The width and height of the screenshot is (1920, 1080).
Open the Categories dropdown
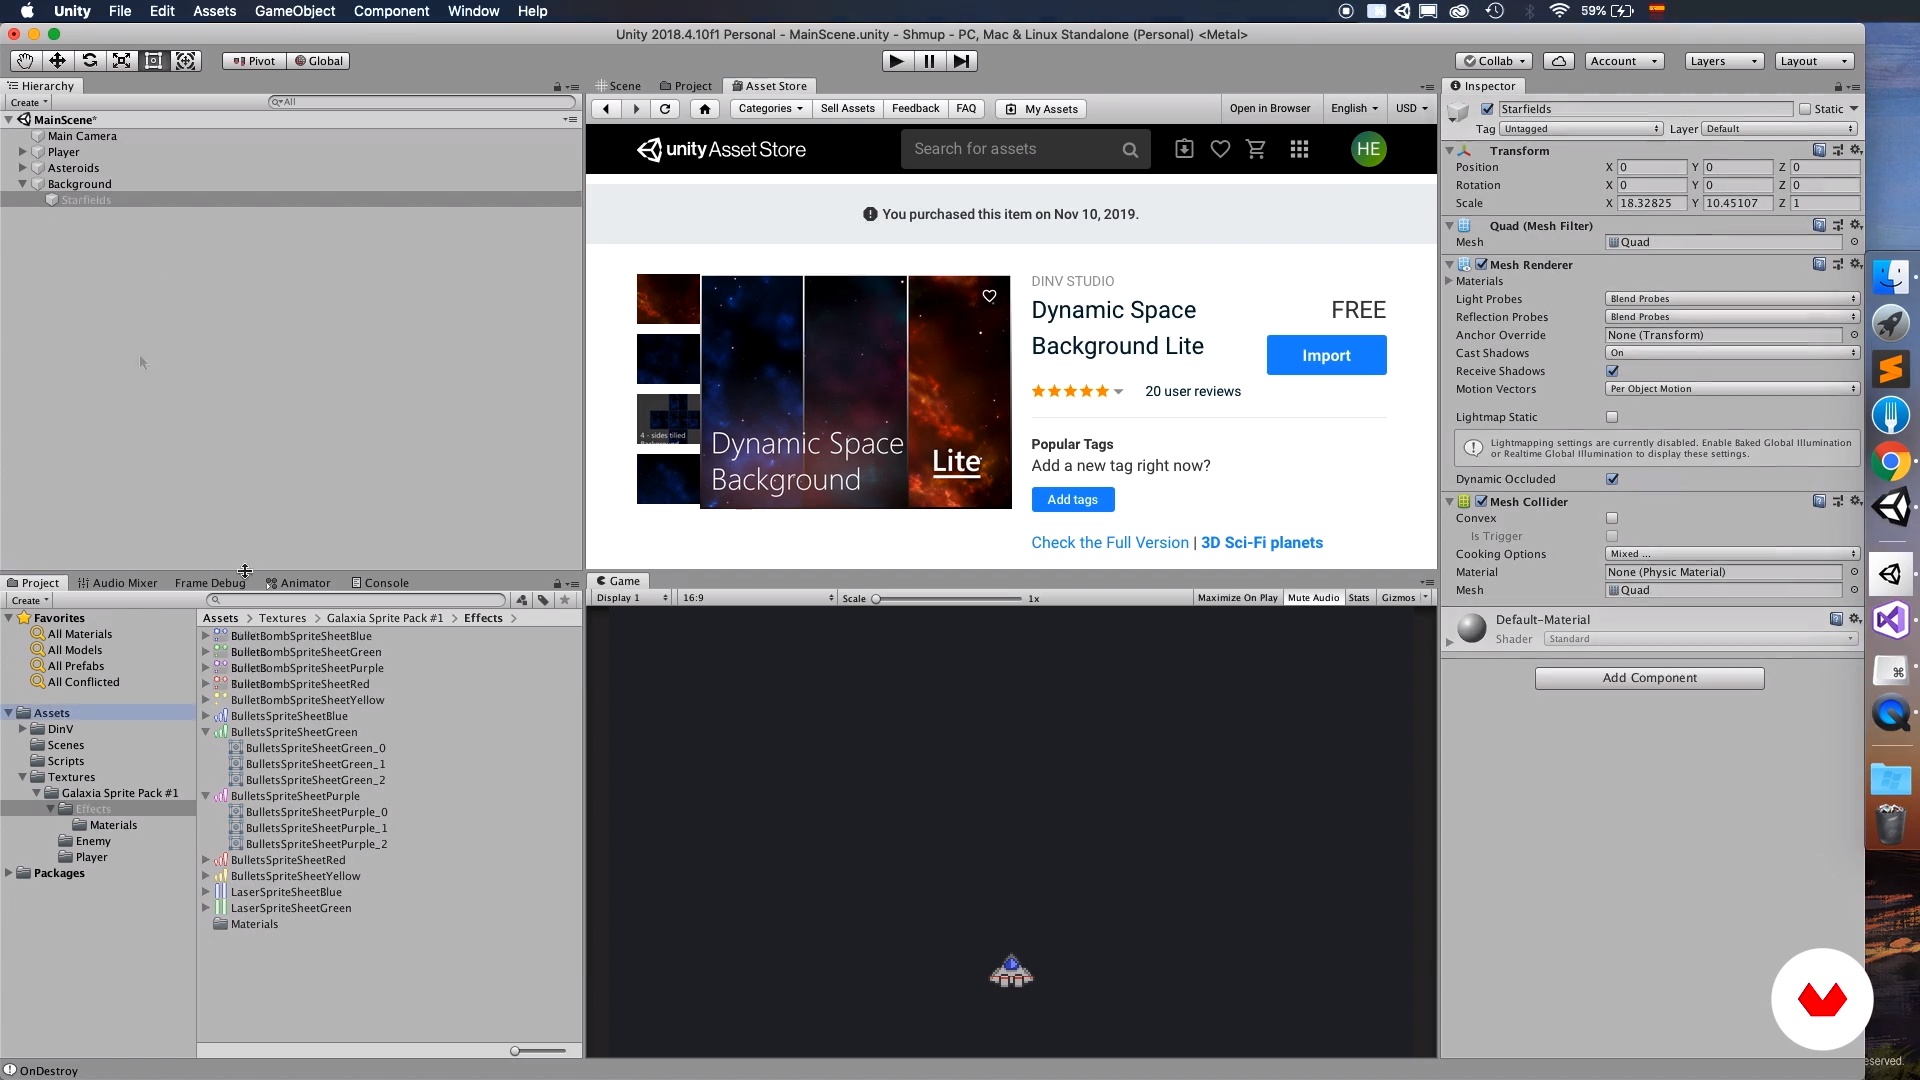click(x=770, y=109)
